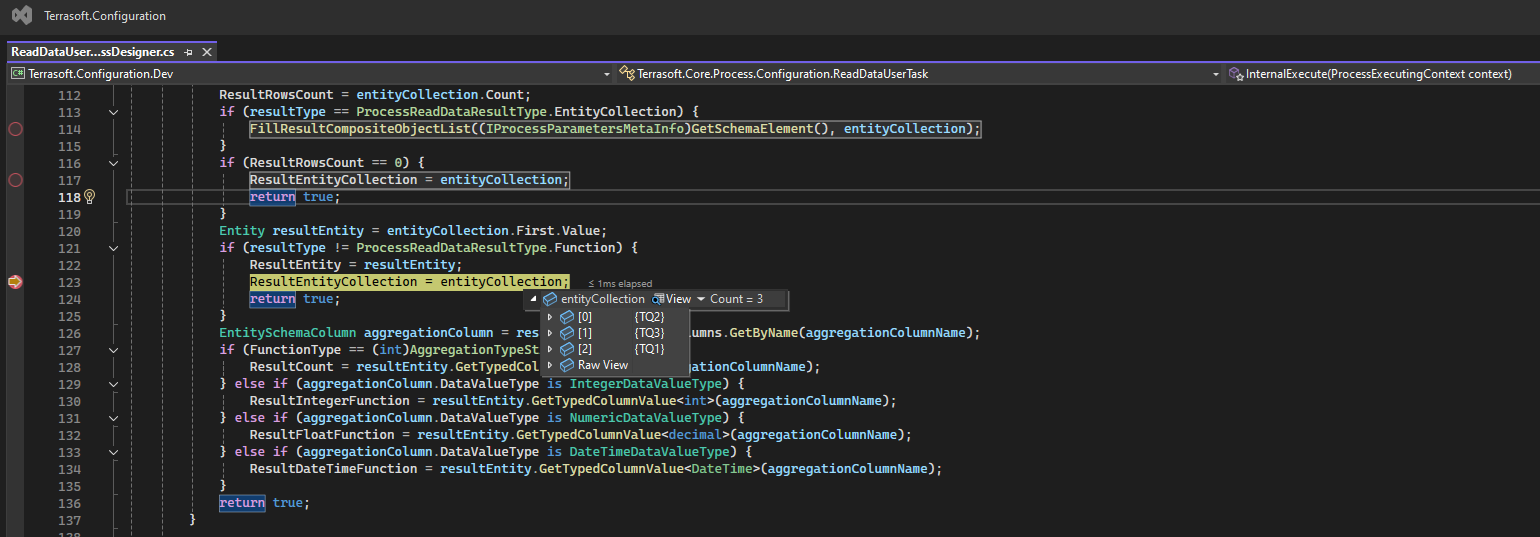Open the View visualizer dropdown arrow
The height and width of the screenshot is (537, 1540).
pos(701,299)
